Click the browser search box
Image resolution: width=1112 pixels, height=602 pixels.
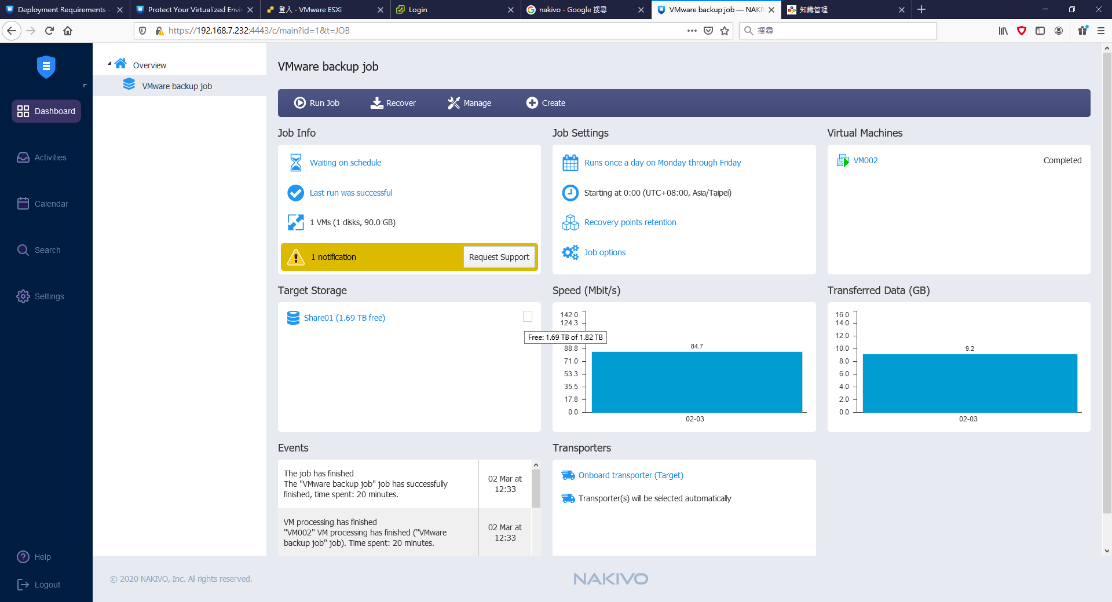tap(838, 30)
